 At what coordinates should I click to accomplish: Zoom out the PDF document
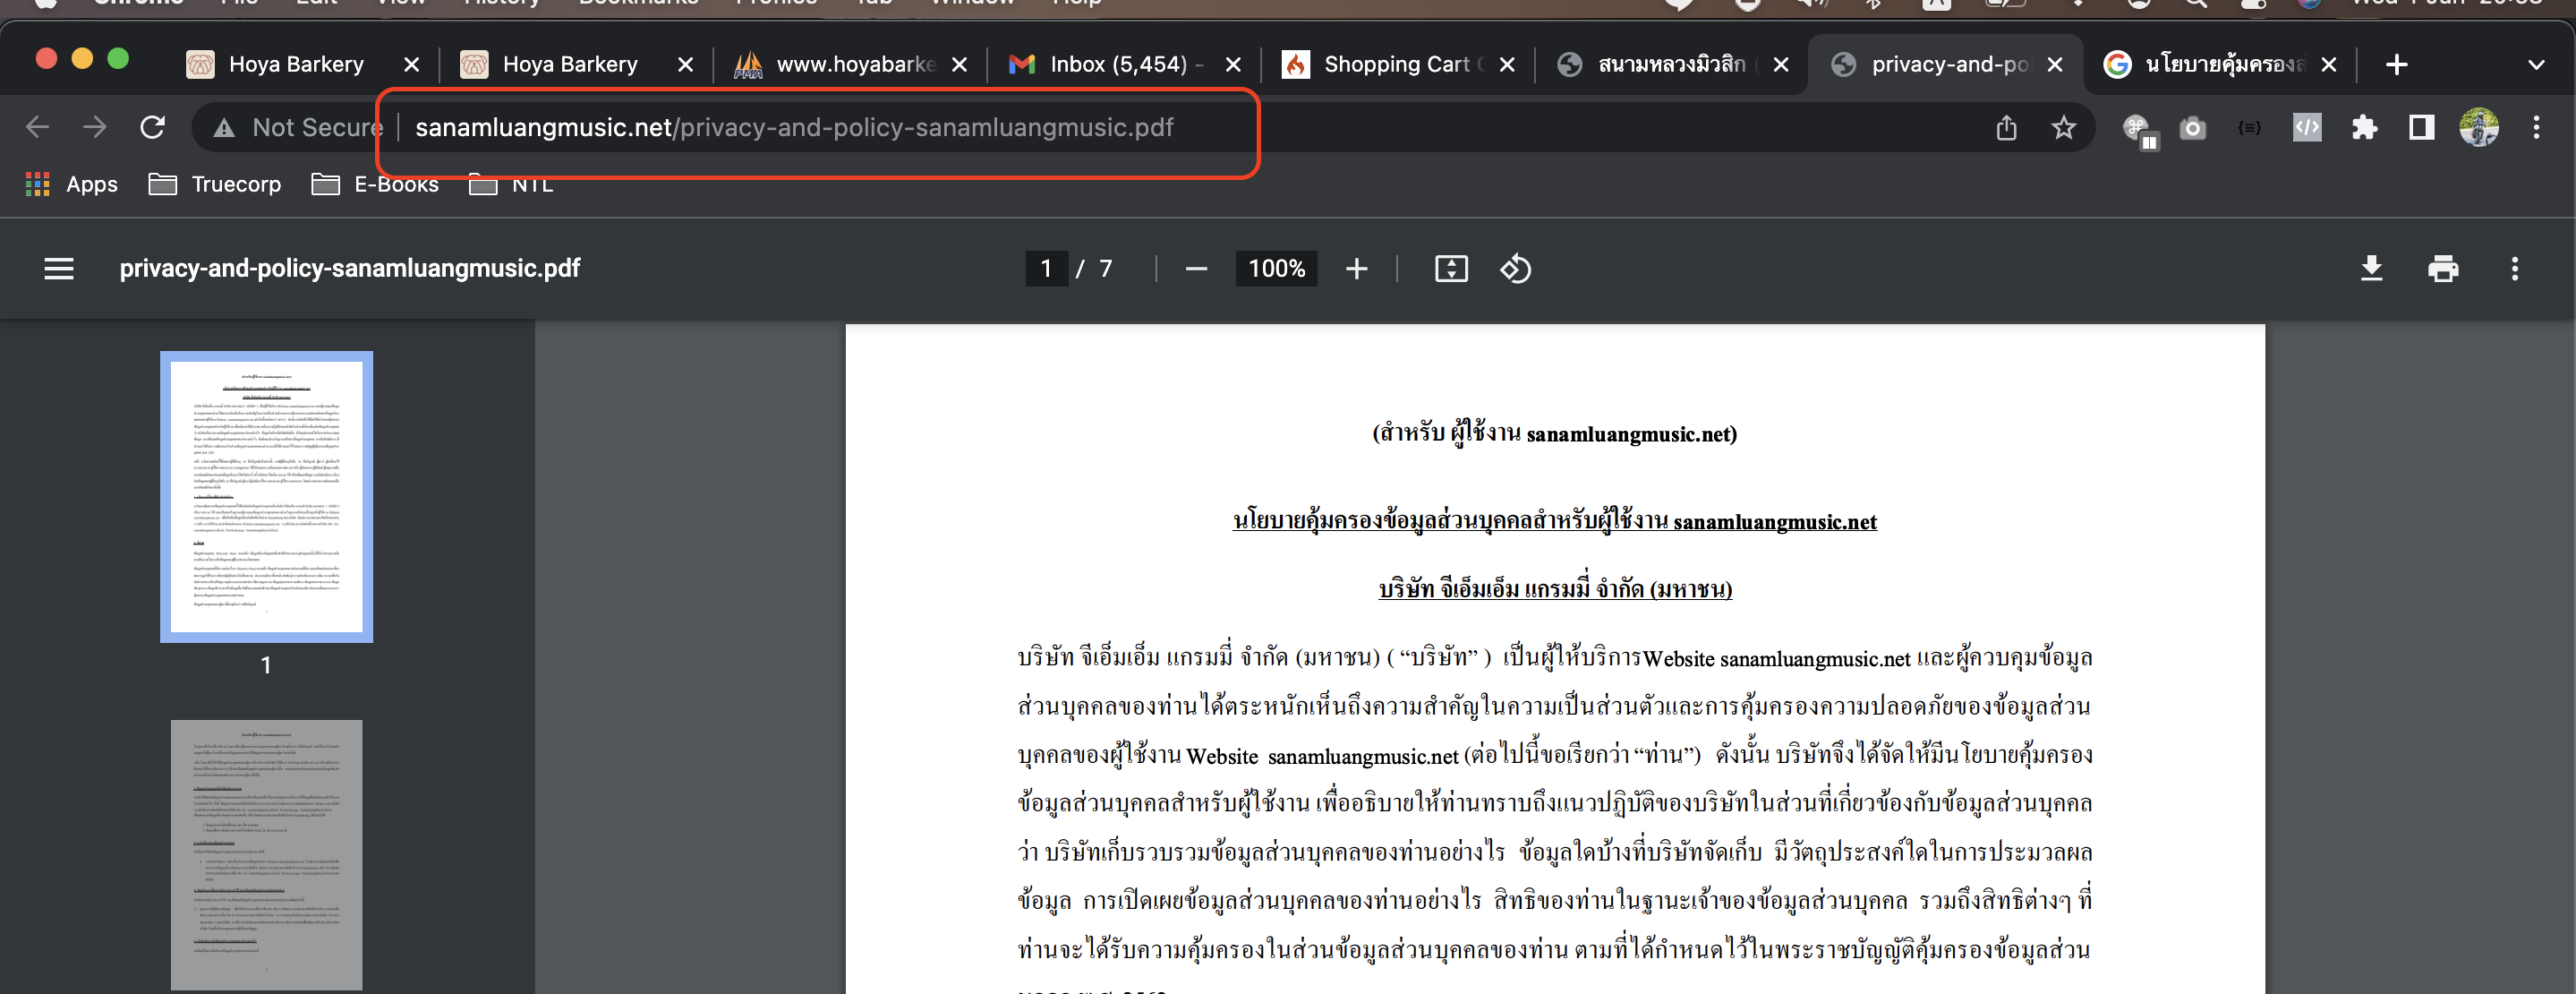pos(1196,268)
